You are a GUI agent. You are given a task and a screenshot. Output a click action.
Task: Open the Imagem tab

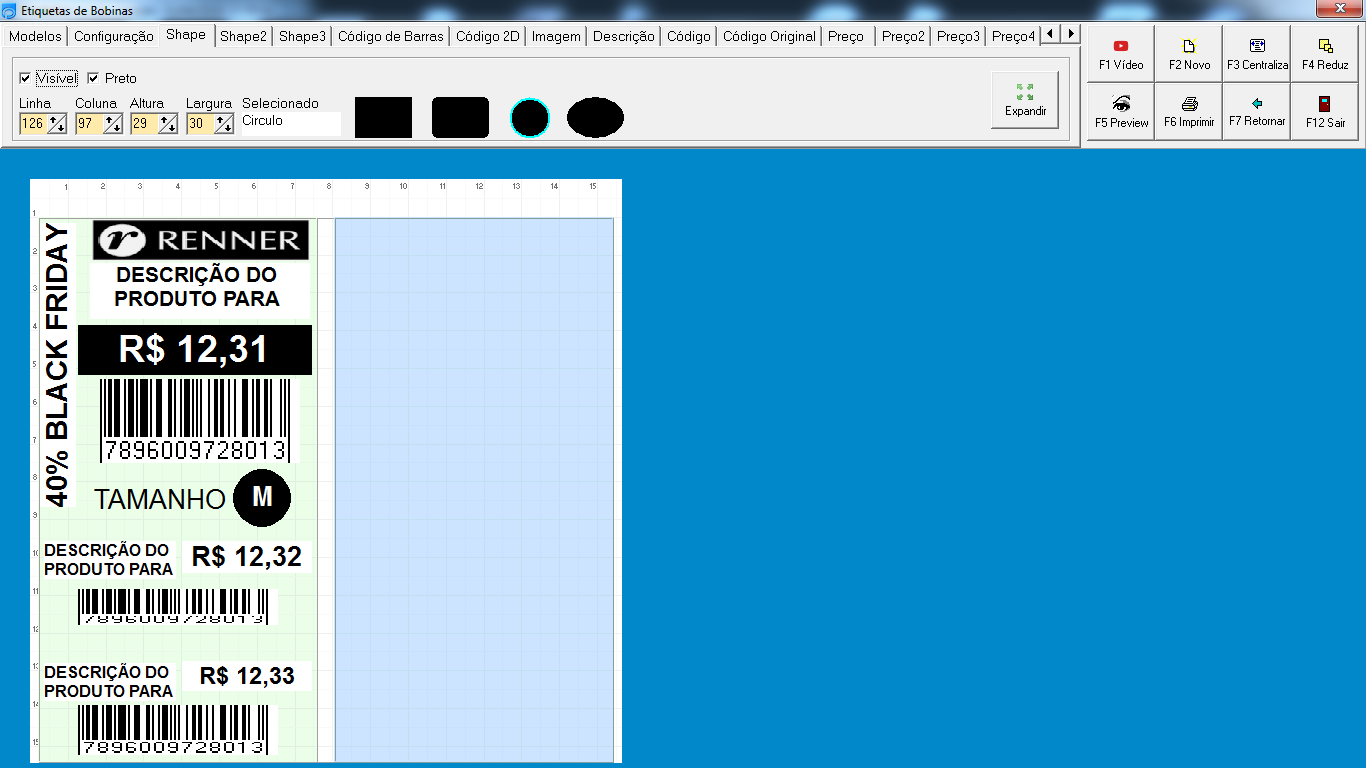tap(556, 36)
